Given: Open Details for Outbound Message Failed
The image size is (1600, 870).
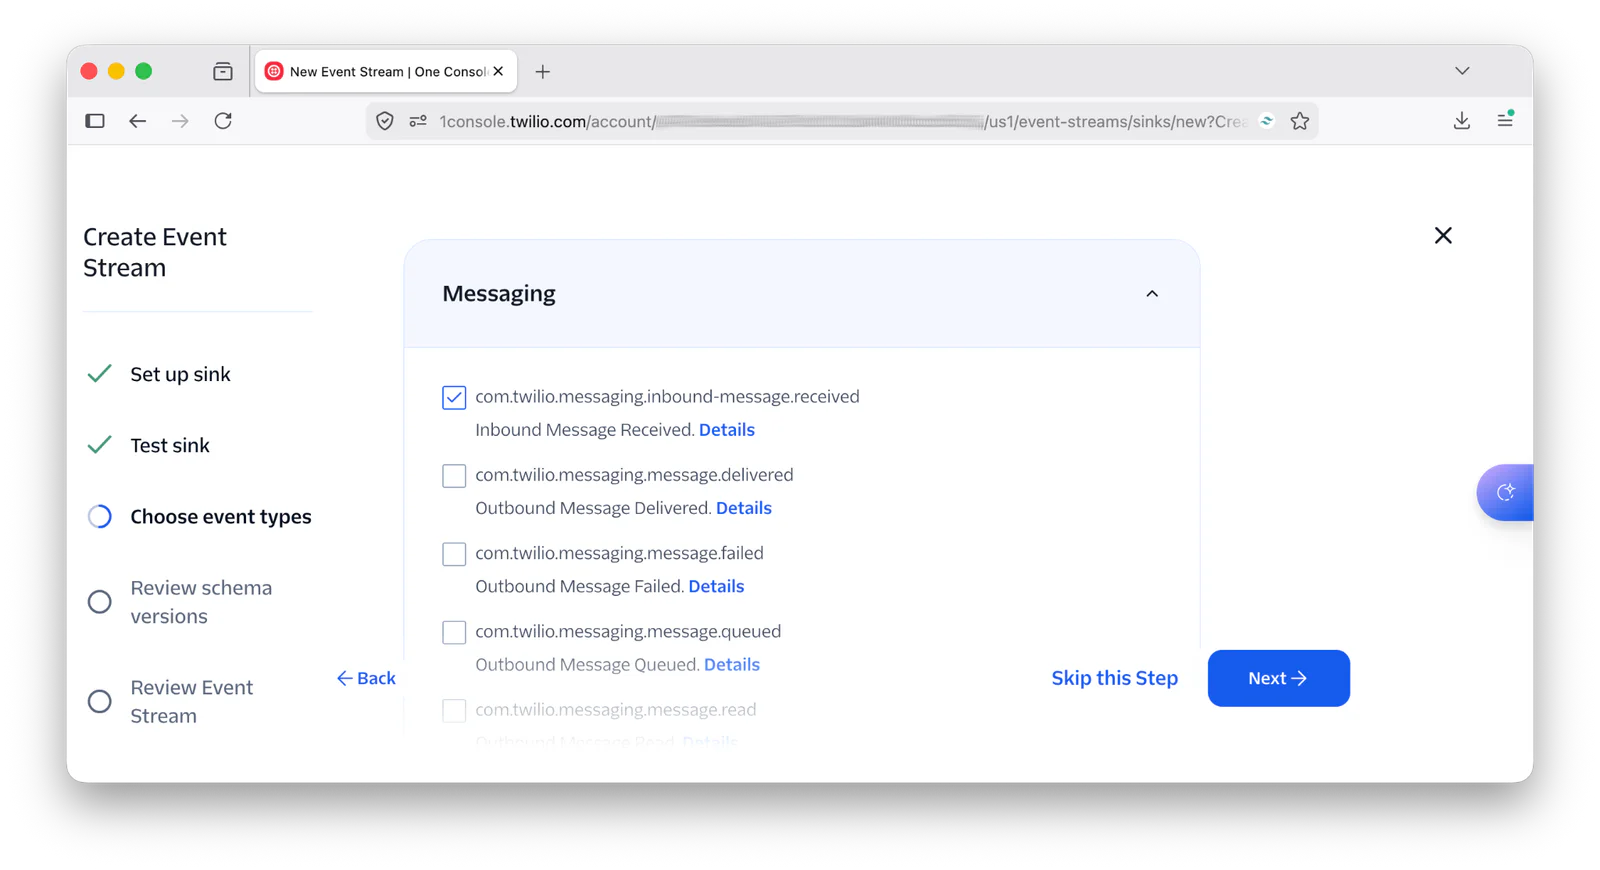Looking at the screenshot, I should click(716, 586).
